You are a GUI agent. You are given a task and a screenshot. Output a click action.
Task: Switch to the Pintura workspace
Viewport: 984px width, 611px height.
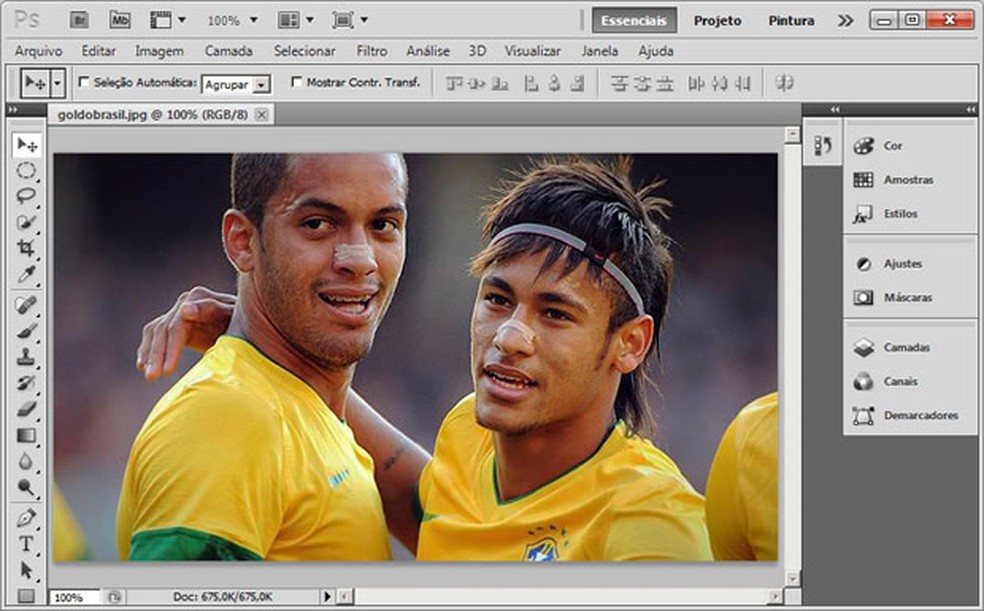[x=791, y=20]
